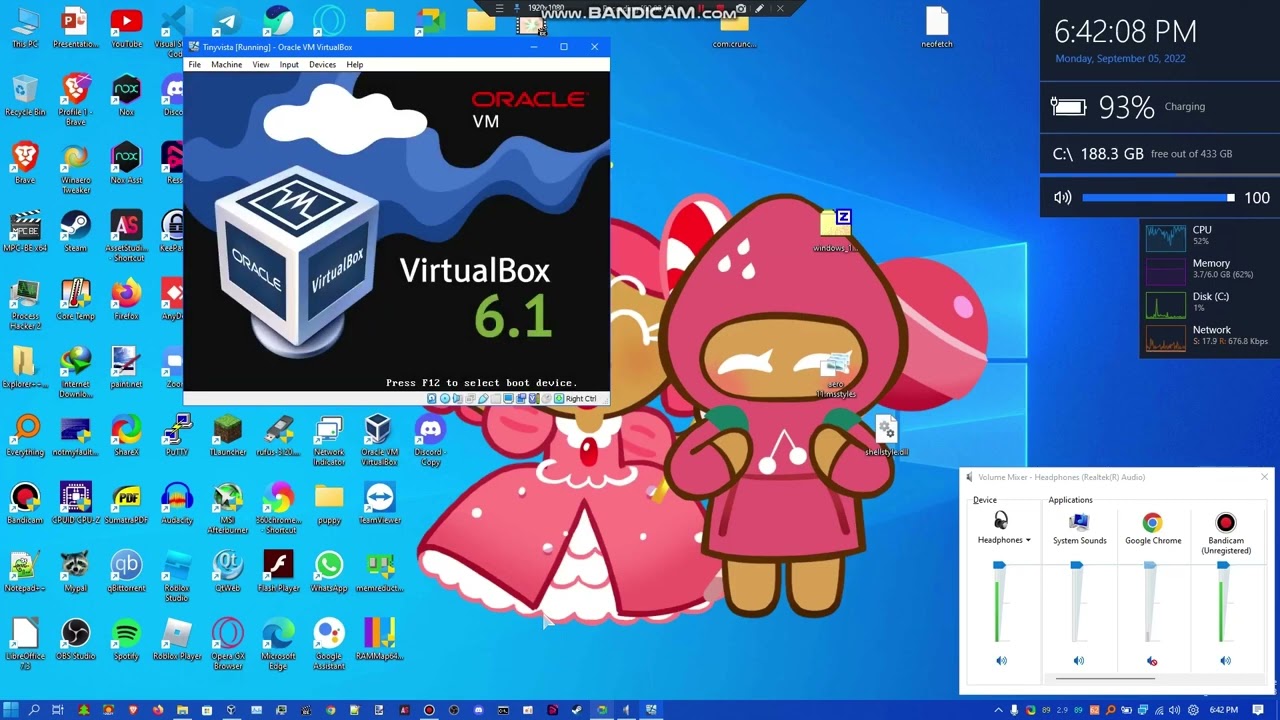Viewport: 1280px width, 720px height.
Task: Click the Disk (C:) usage widget
Action: click(x=1165, y=303)
